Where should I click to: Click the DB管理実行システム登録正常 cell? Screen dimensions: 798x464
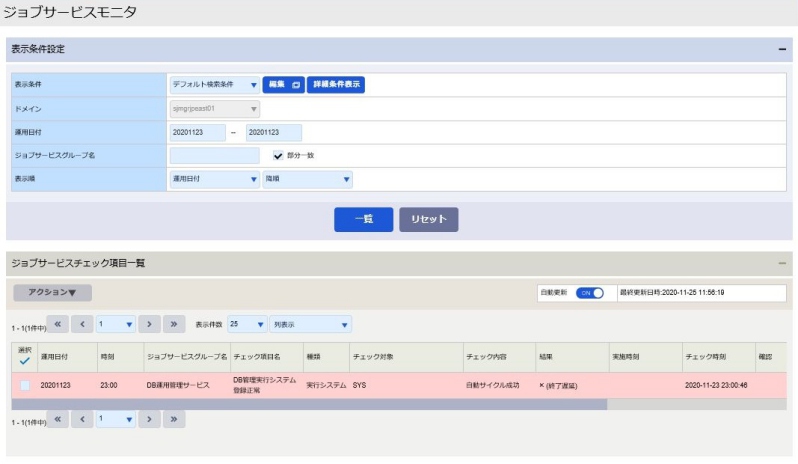(265, 386)
